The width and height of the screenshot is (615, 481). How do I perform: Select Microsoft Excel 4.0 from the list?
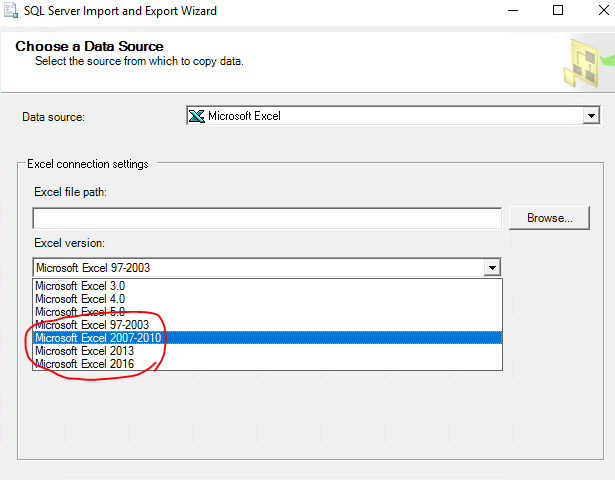[267, 299]
